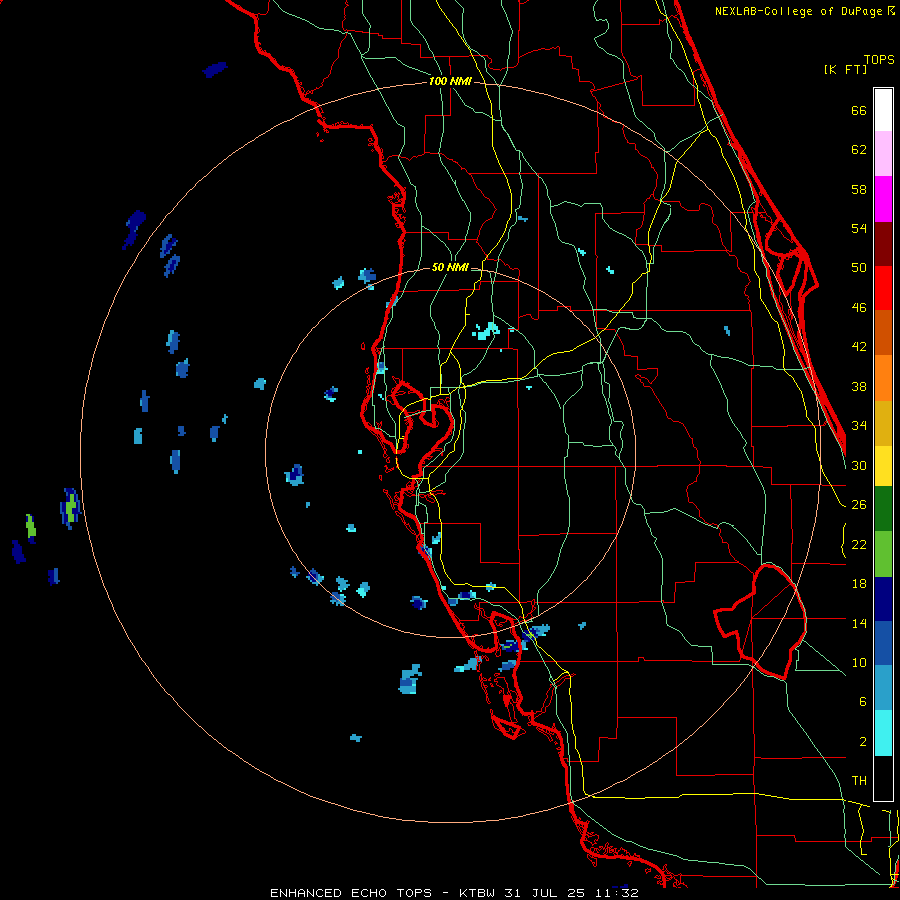Screen dimensions: 900x900
Task: Click the dark orange legend swatch
Action: (883, 332)
